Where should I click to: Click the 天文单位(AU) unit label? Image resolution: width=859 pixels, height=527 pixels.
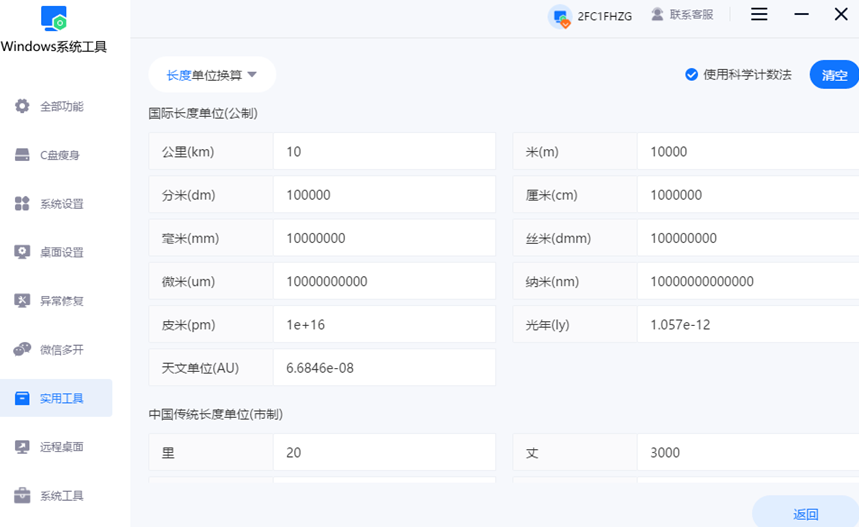pyautogui.click(x=200, y=368)
